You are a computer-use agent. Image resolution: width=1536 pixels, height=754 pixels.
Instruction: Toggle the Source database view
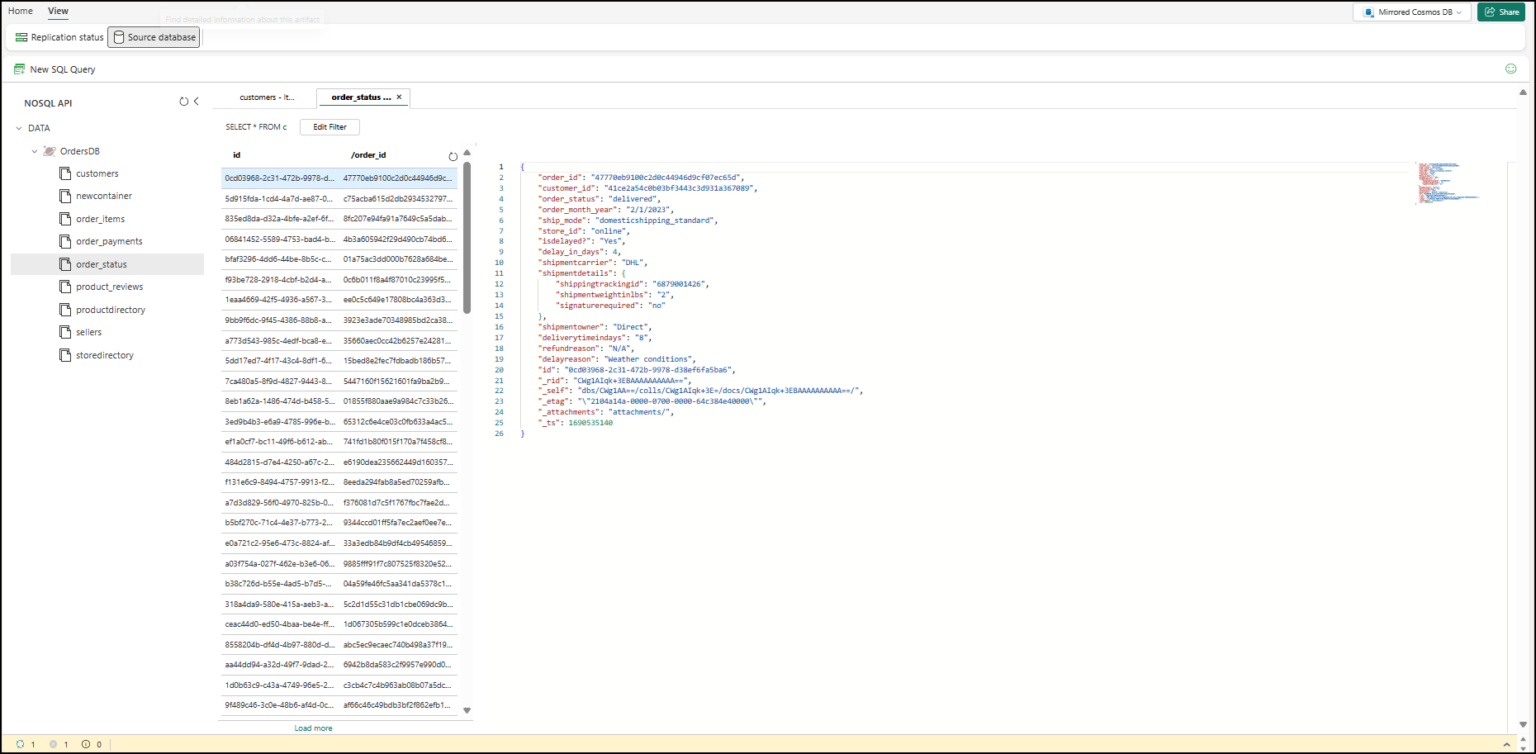coord(154,37)
